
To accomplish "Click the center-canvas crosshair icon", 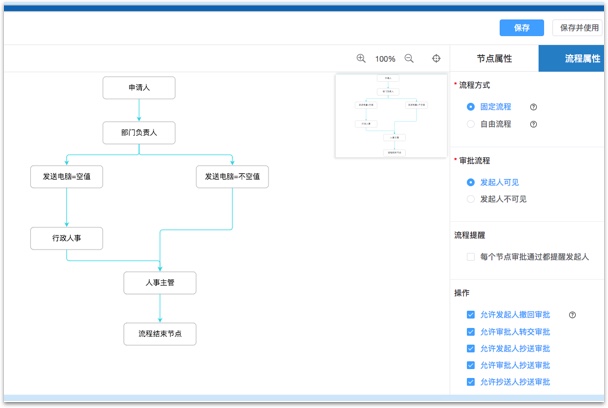I will click(436, 59).
